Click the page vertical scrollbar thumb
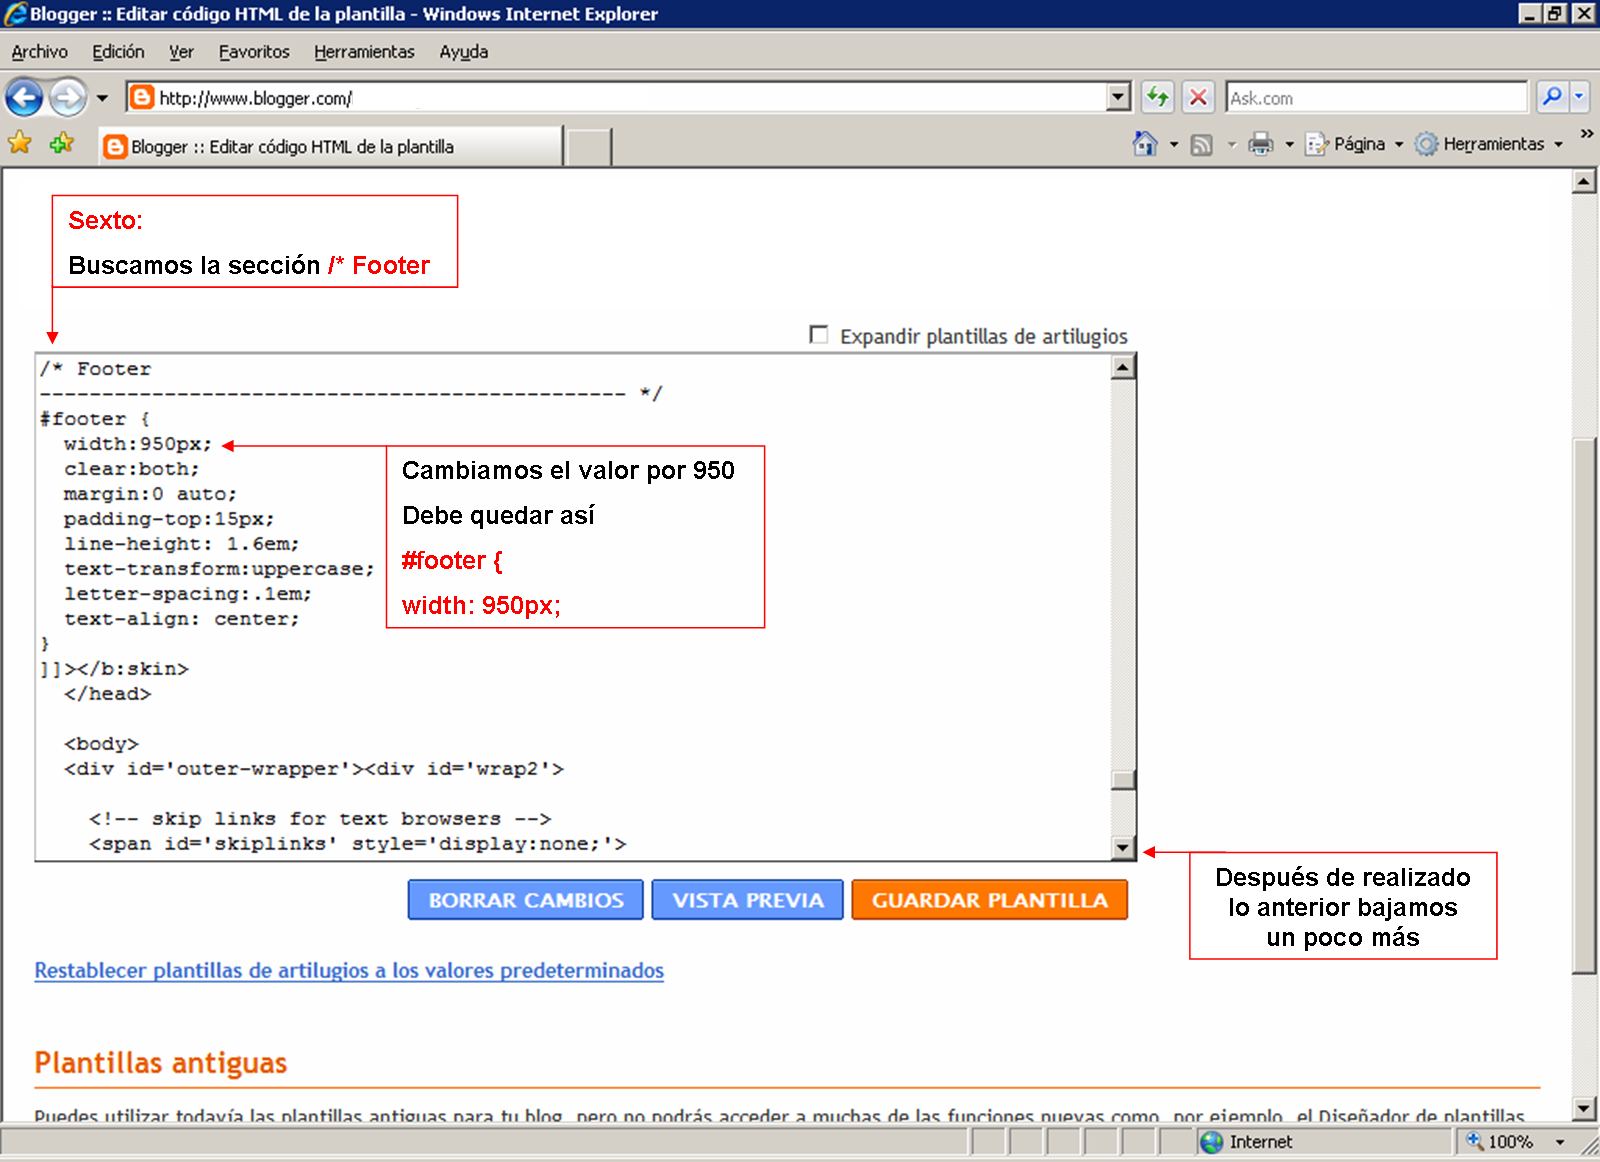The image size is (1600, 1162). pos(1584,706)
